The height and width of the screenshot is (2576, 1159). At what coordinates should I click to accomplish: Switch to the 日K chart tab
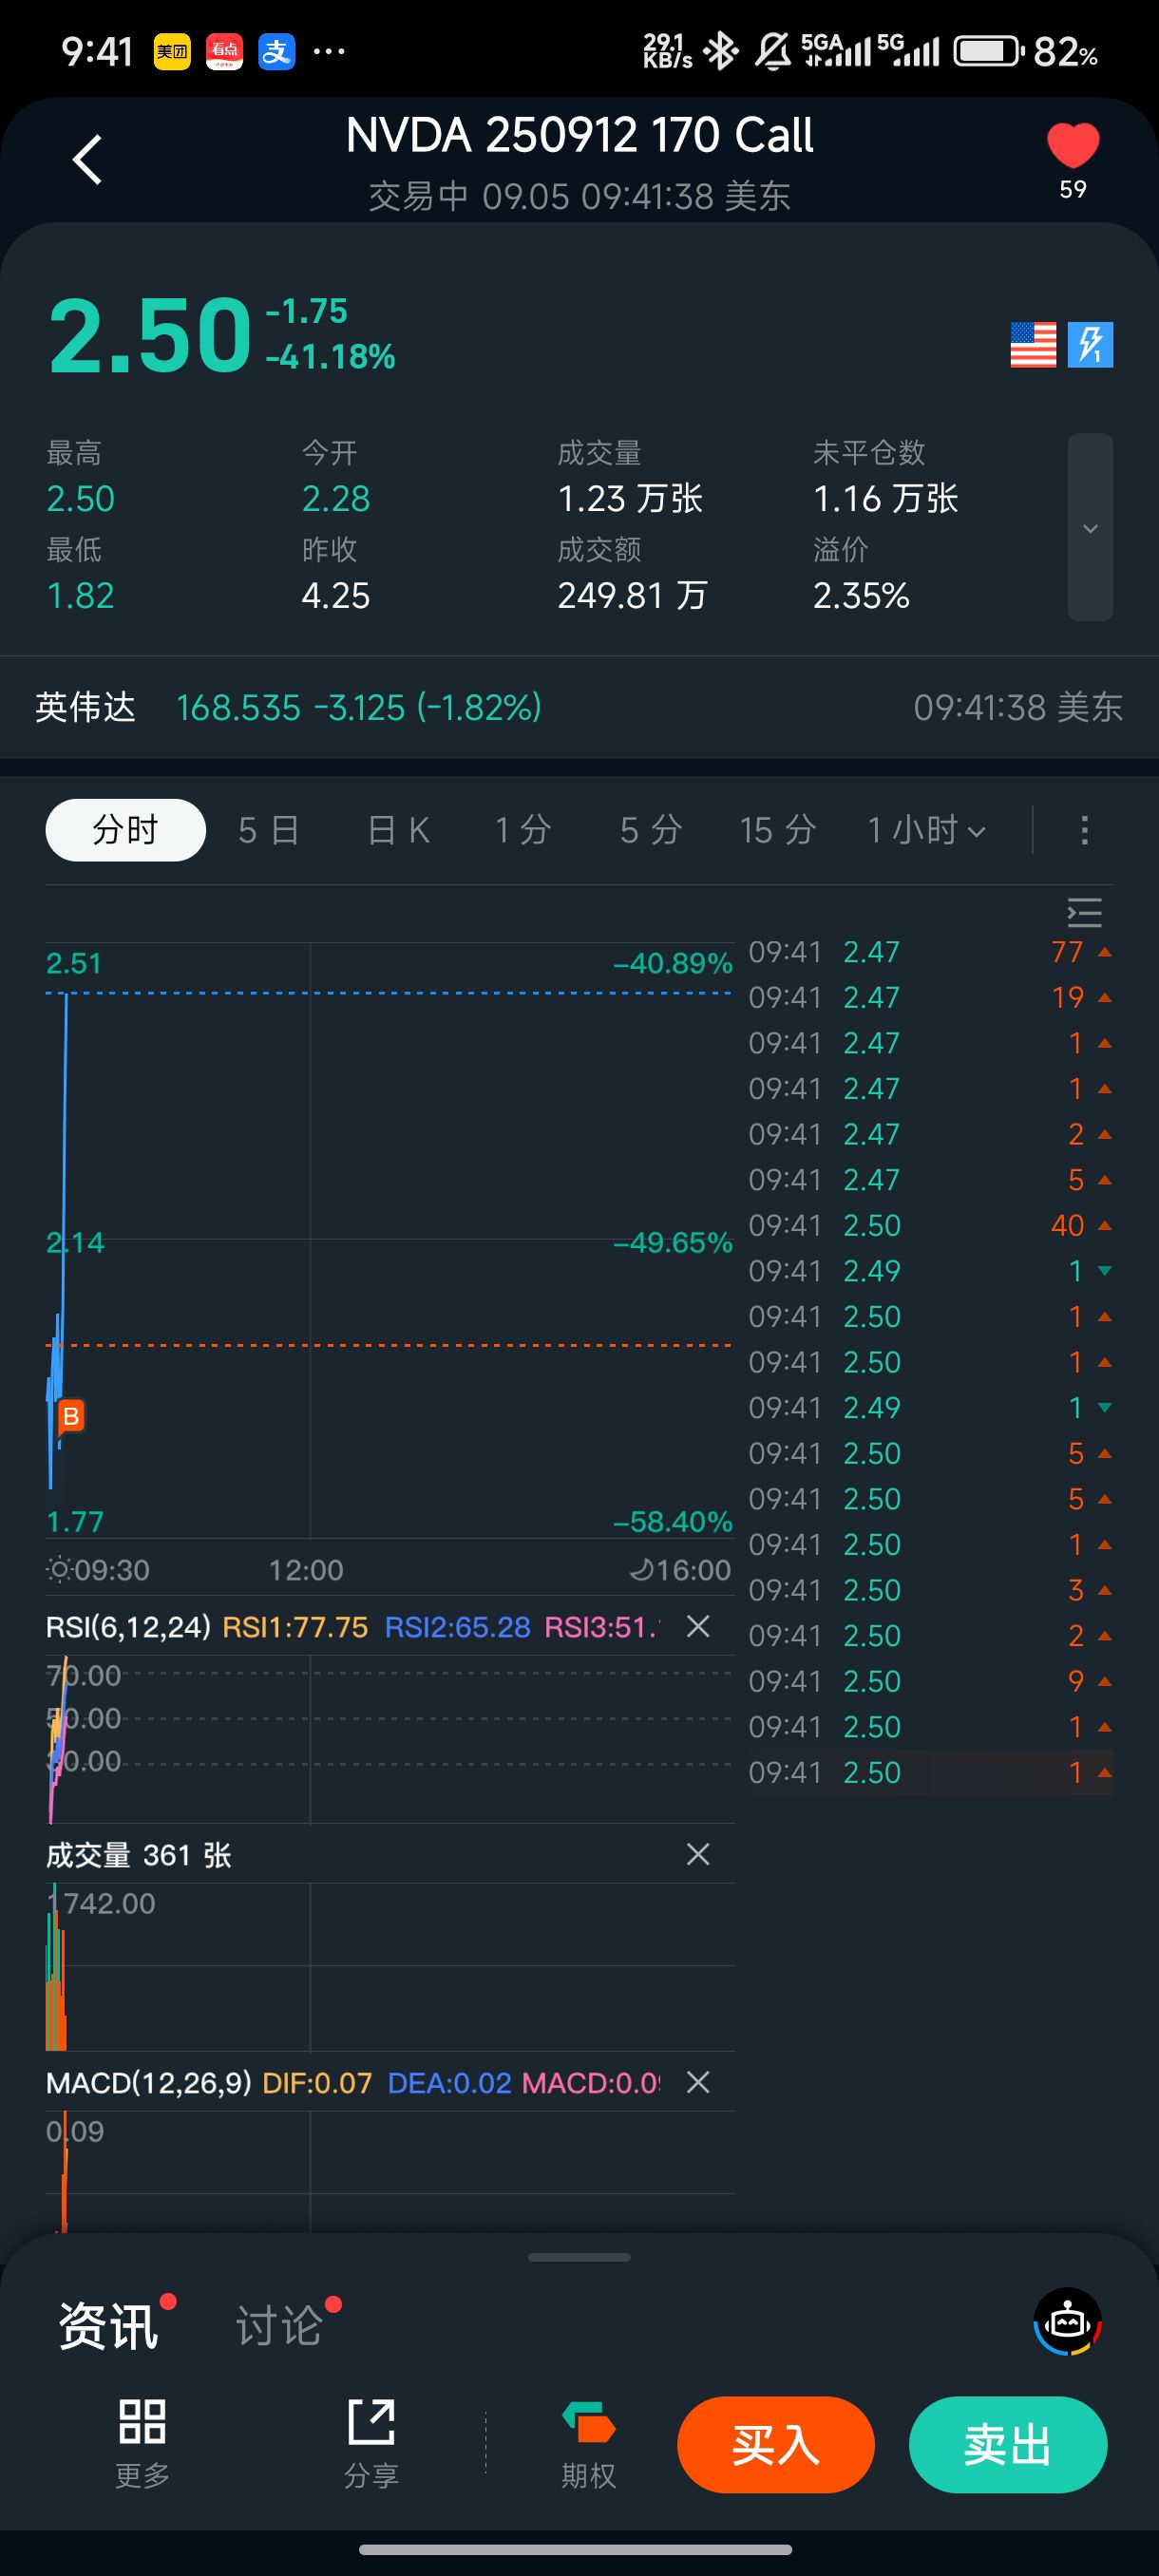(x=399, y=830)
